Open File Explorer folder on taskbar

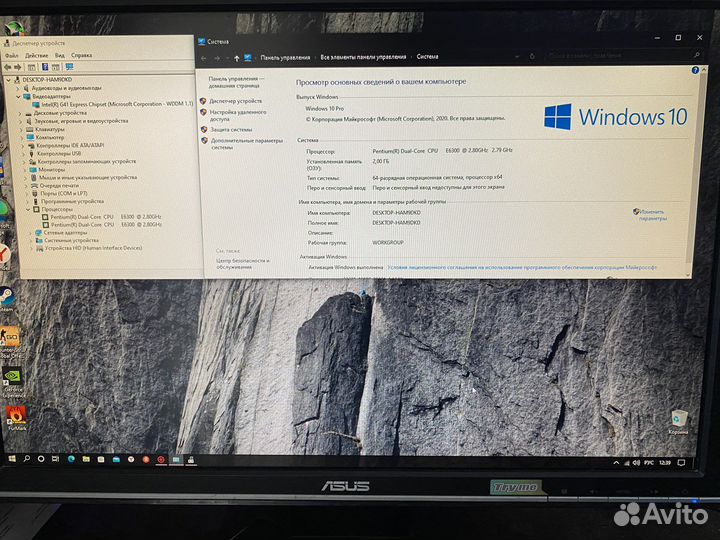tap(86, 459)
